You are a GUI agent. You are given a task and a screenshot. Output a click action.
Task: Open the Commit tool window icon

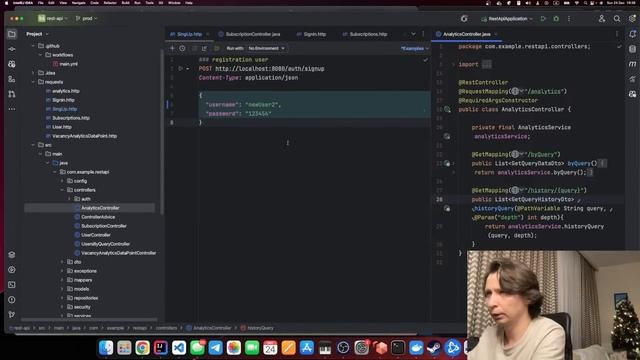click(x=12, y=49)
